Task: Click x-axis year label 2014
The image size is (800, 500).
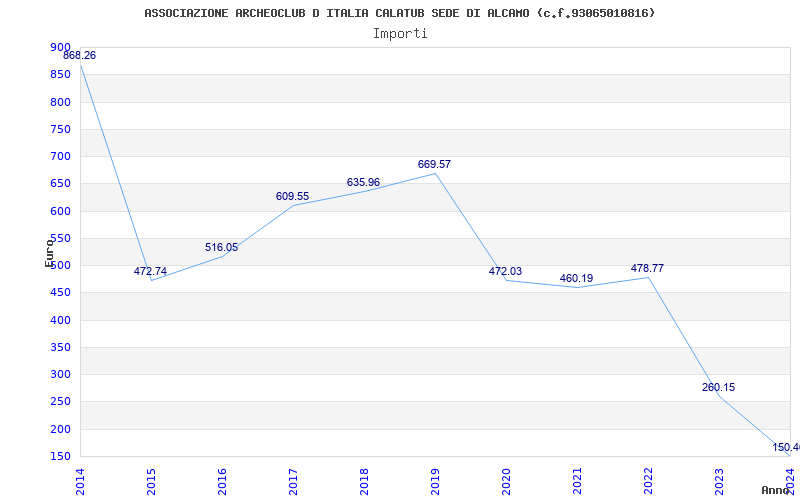Action: (x=80, y=482)
